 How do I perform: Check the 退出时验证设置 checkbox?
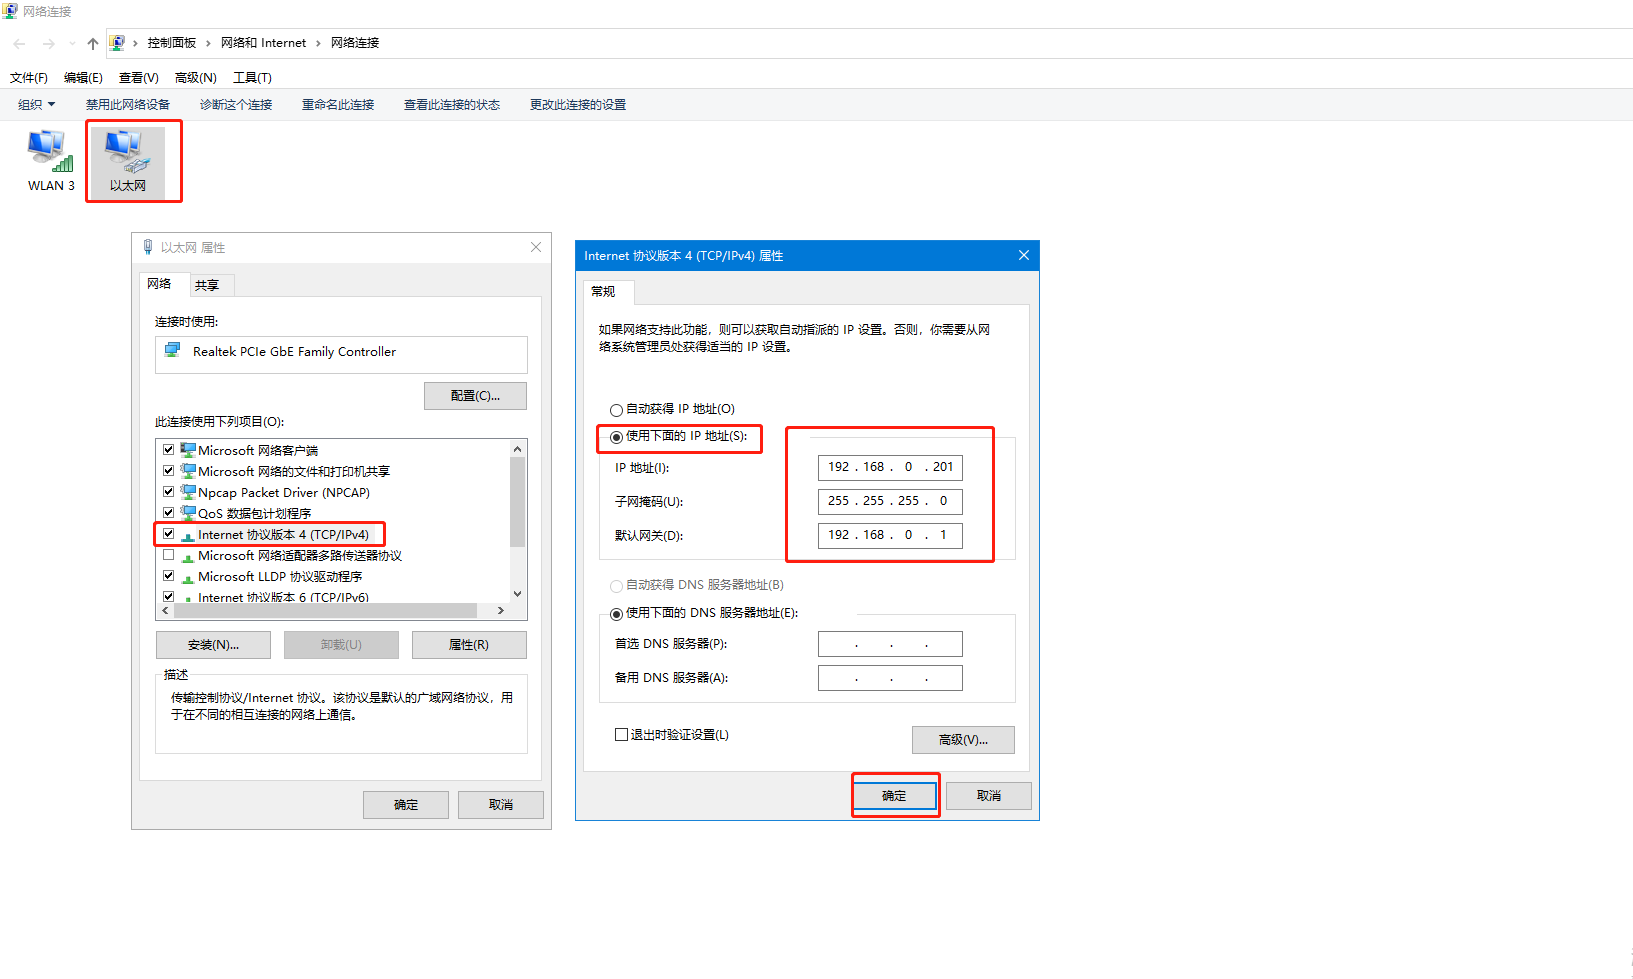click(x=621, y=734)
